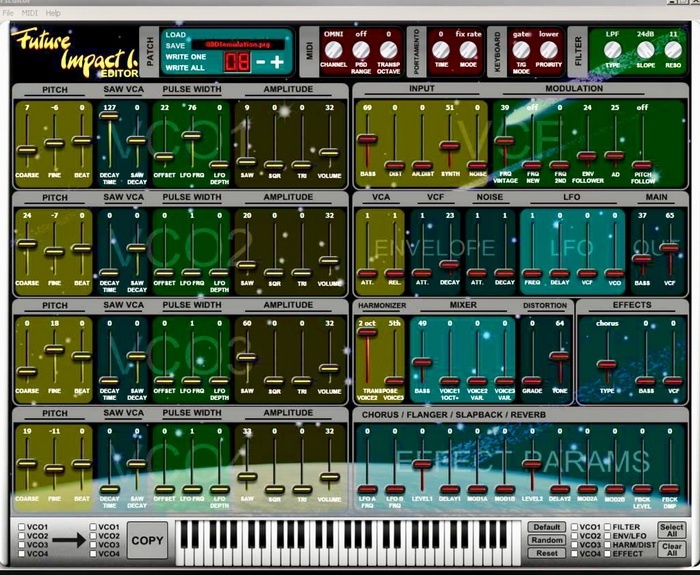Click the Main BASS output slider handle
700x575 pixels.
[x=642, y=258]
